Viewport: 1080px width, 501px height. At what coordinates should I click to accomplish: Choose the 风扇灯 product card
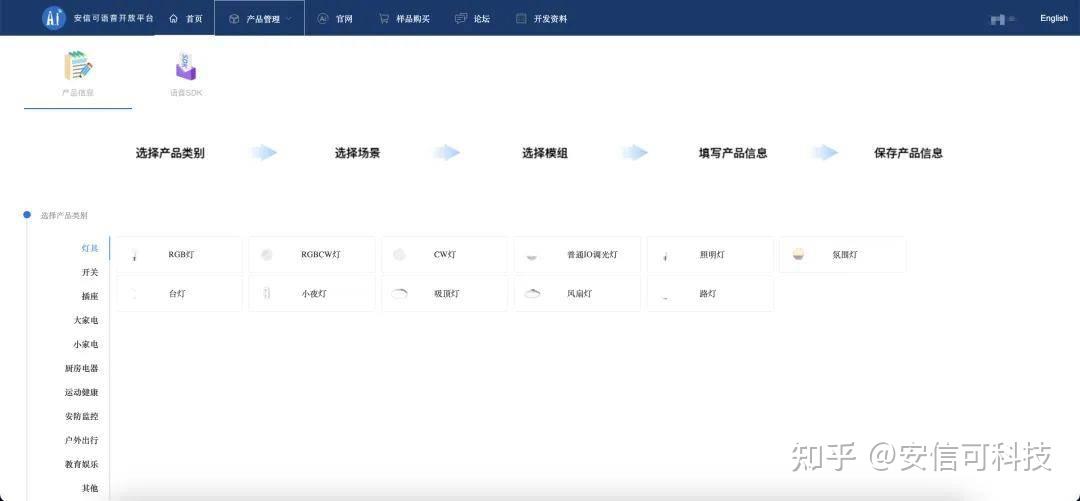[x=577, y=294]
